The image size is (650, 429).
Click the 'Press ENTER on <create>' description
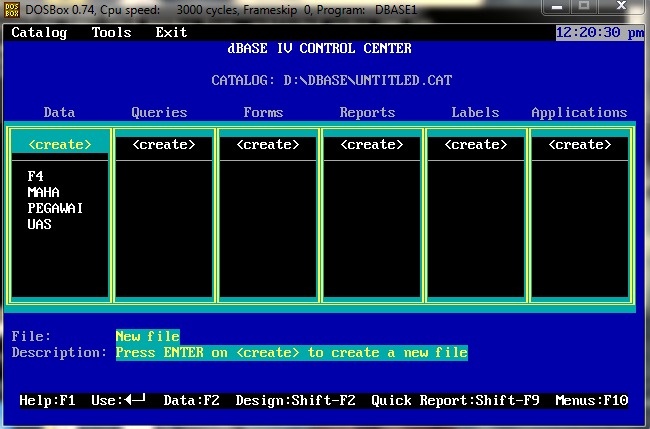coord(291,353)
